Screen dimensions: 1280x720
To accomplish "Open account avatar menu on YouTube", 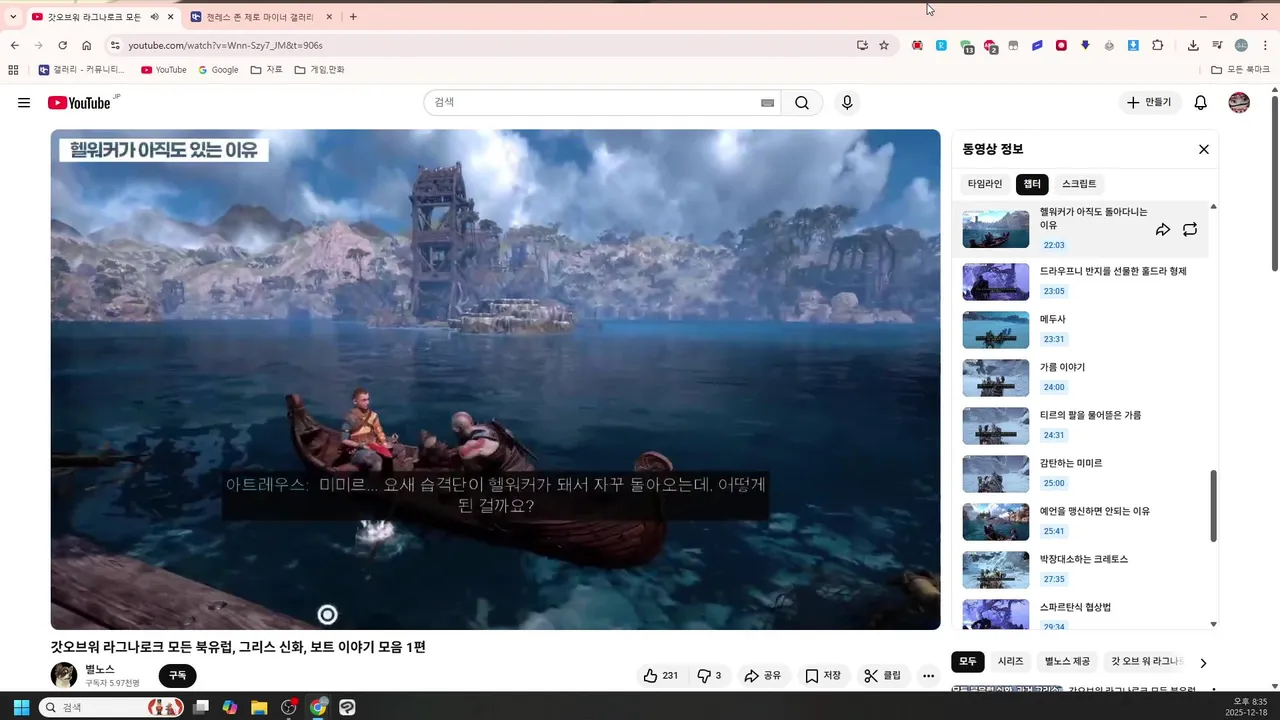I will (x=1239, y=103).
